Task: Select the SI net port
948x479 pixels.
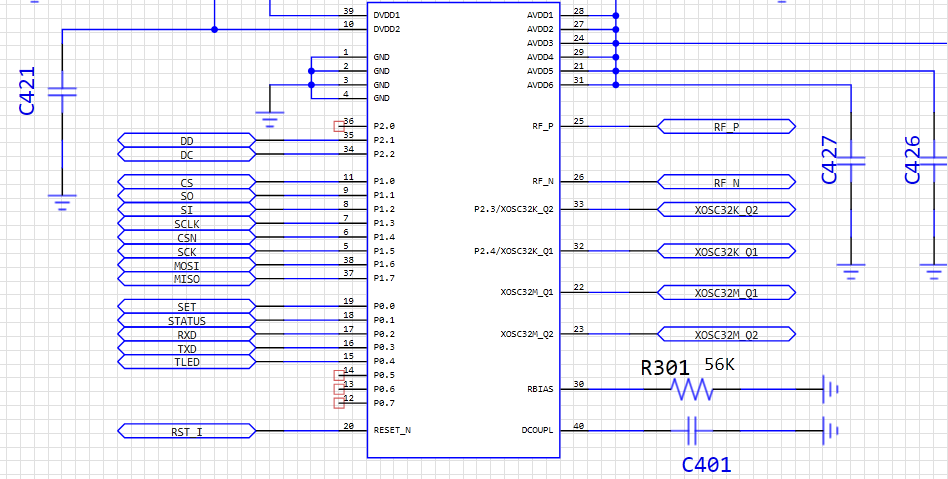Action: [x=187, y=210]
